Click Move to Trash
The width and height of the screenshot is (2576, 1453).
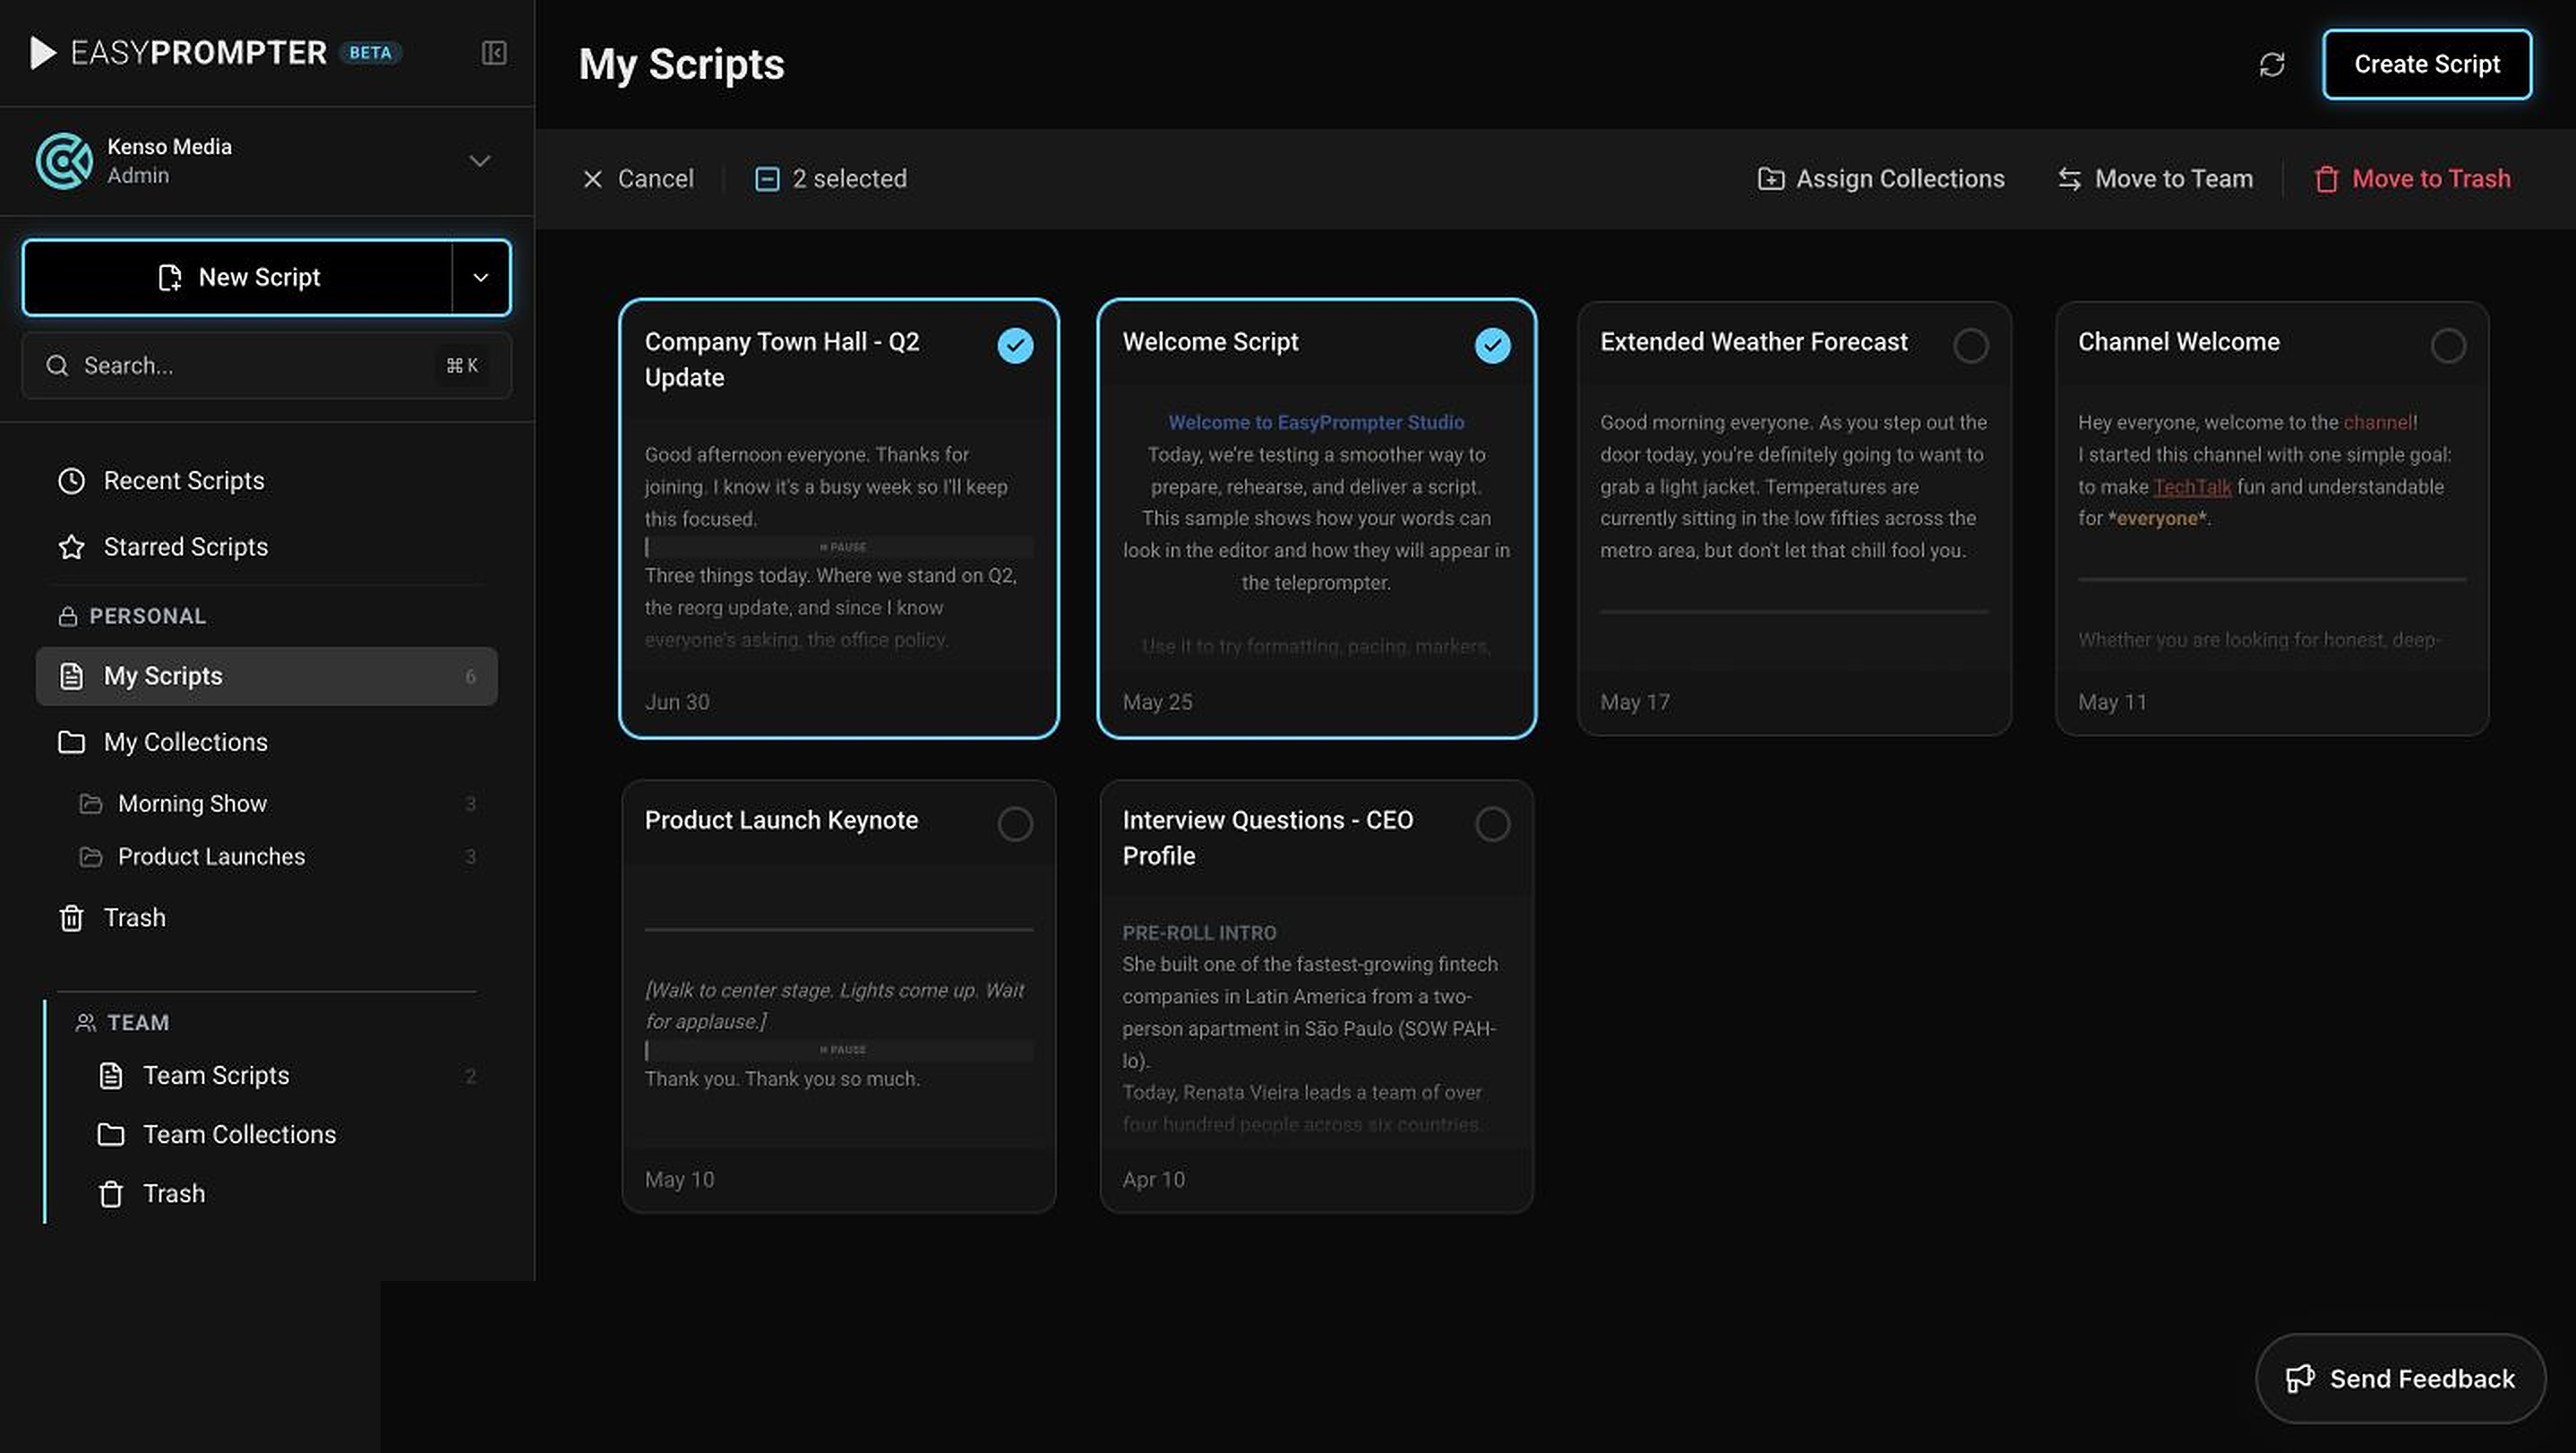tap(2412, 179)
